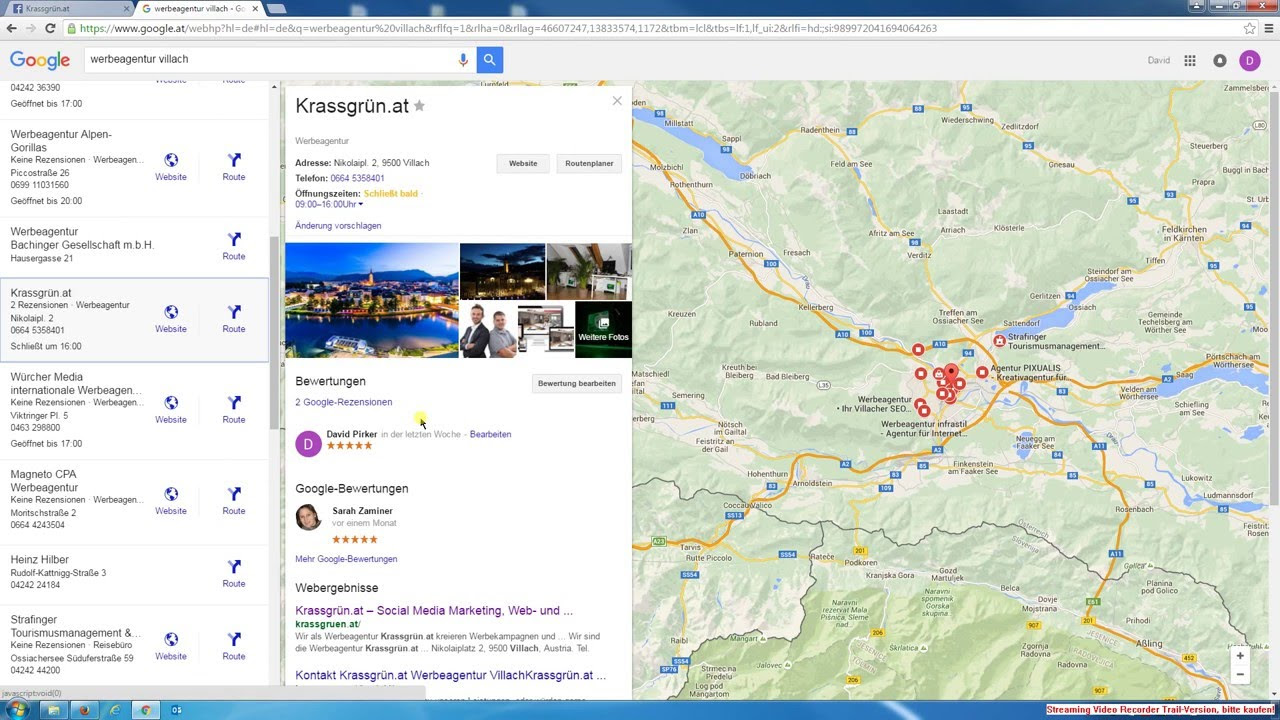Screen dimensions: 1280x720
Task: Reload the current page
Action: [50, 28]
